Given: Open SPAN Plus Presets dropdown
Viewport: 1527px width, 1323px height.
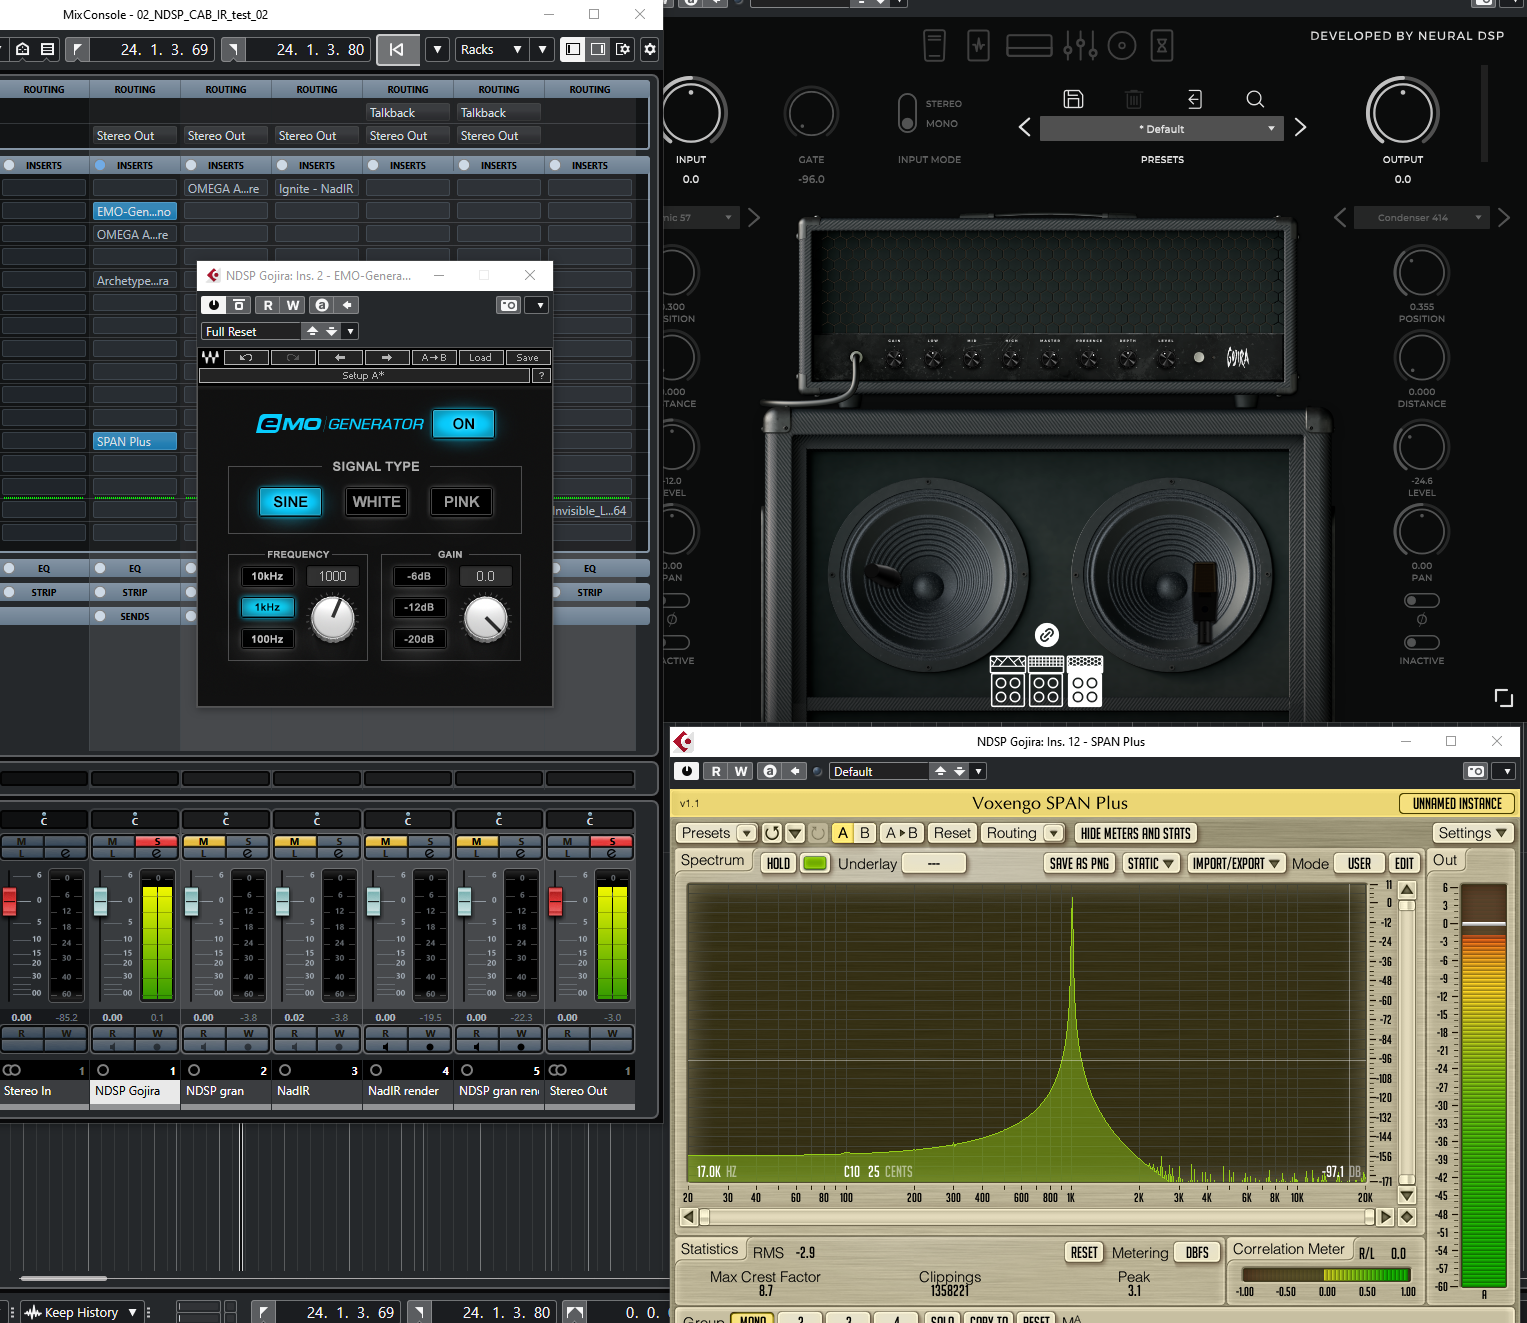Looking at the screenshot, I should pyautogui.click(x=717, y=833).
